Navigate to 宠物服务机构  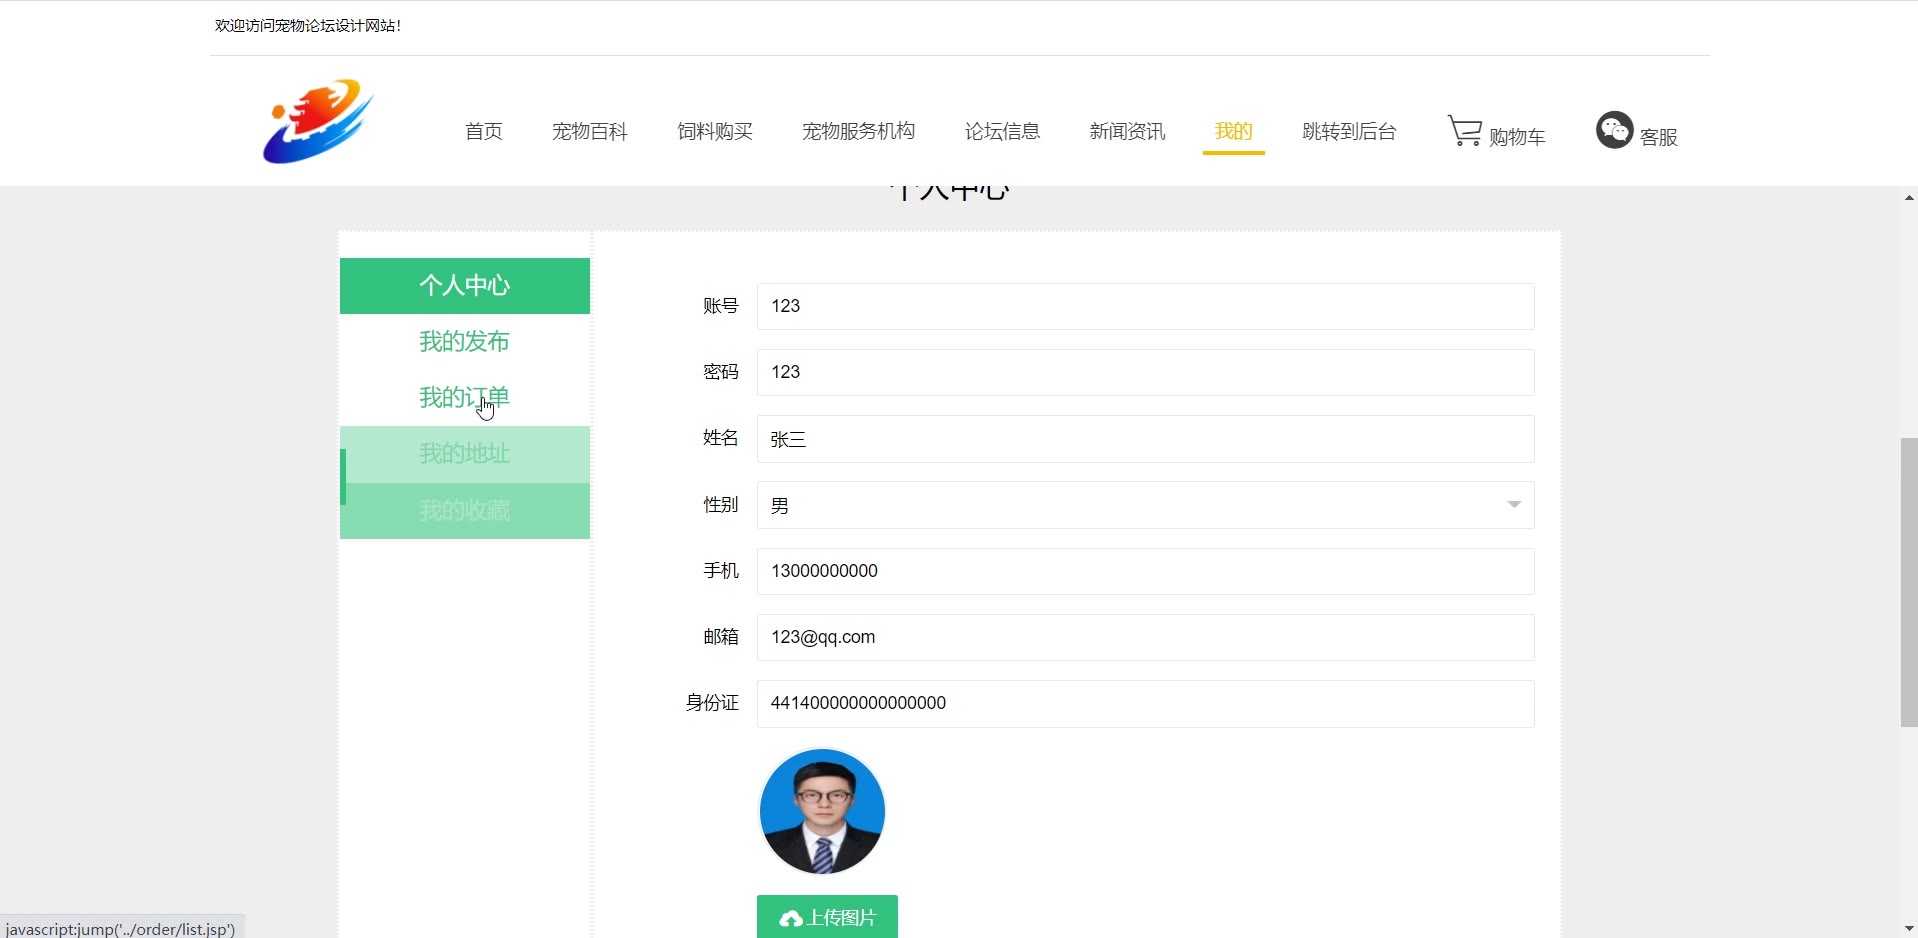(858, 131)
